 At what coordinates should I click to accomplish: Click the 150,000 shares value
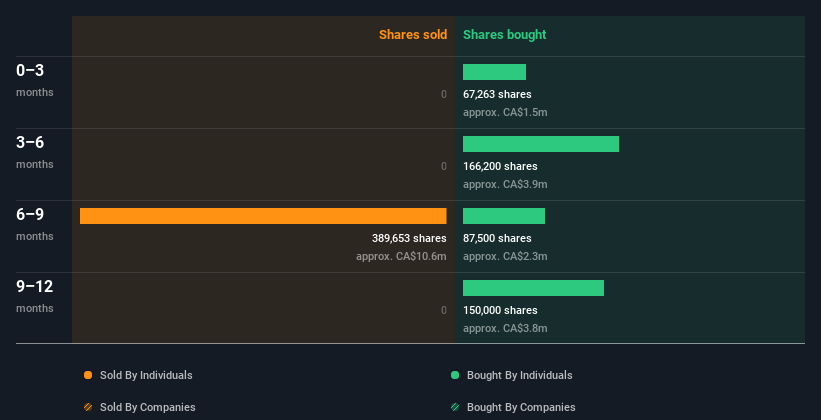(500, 310)
